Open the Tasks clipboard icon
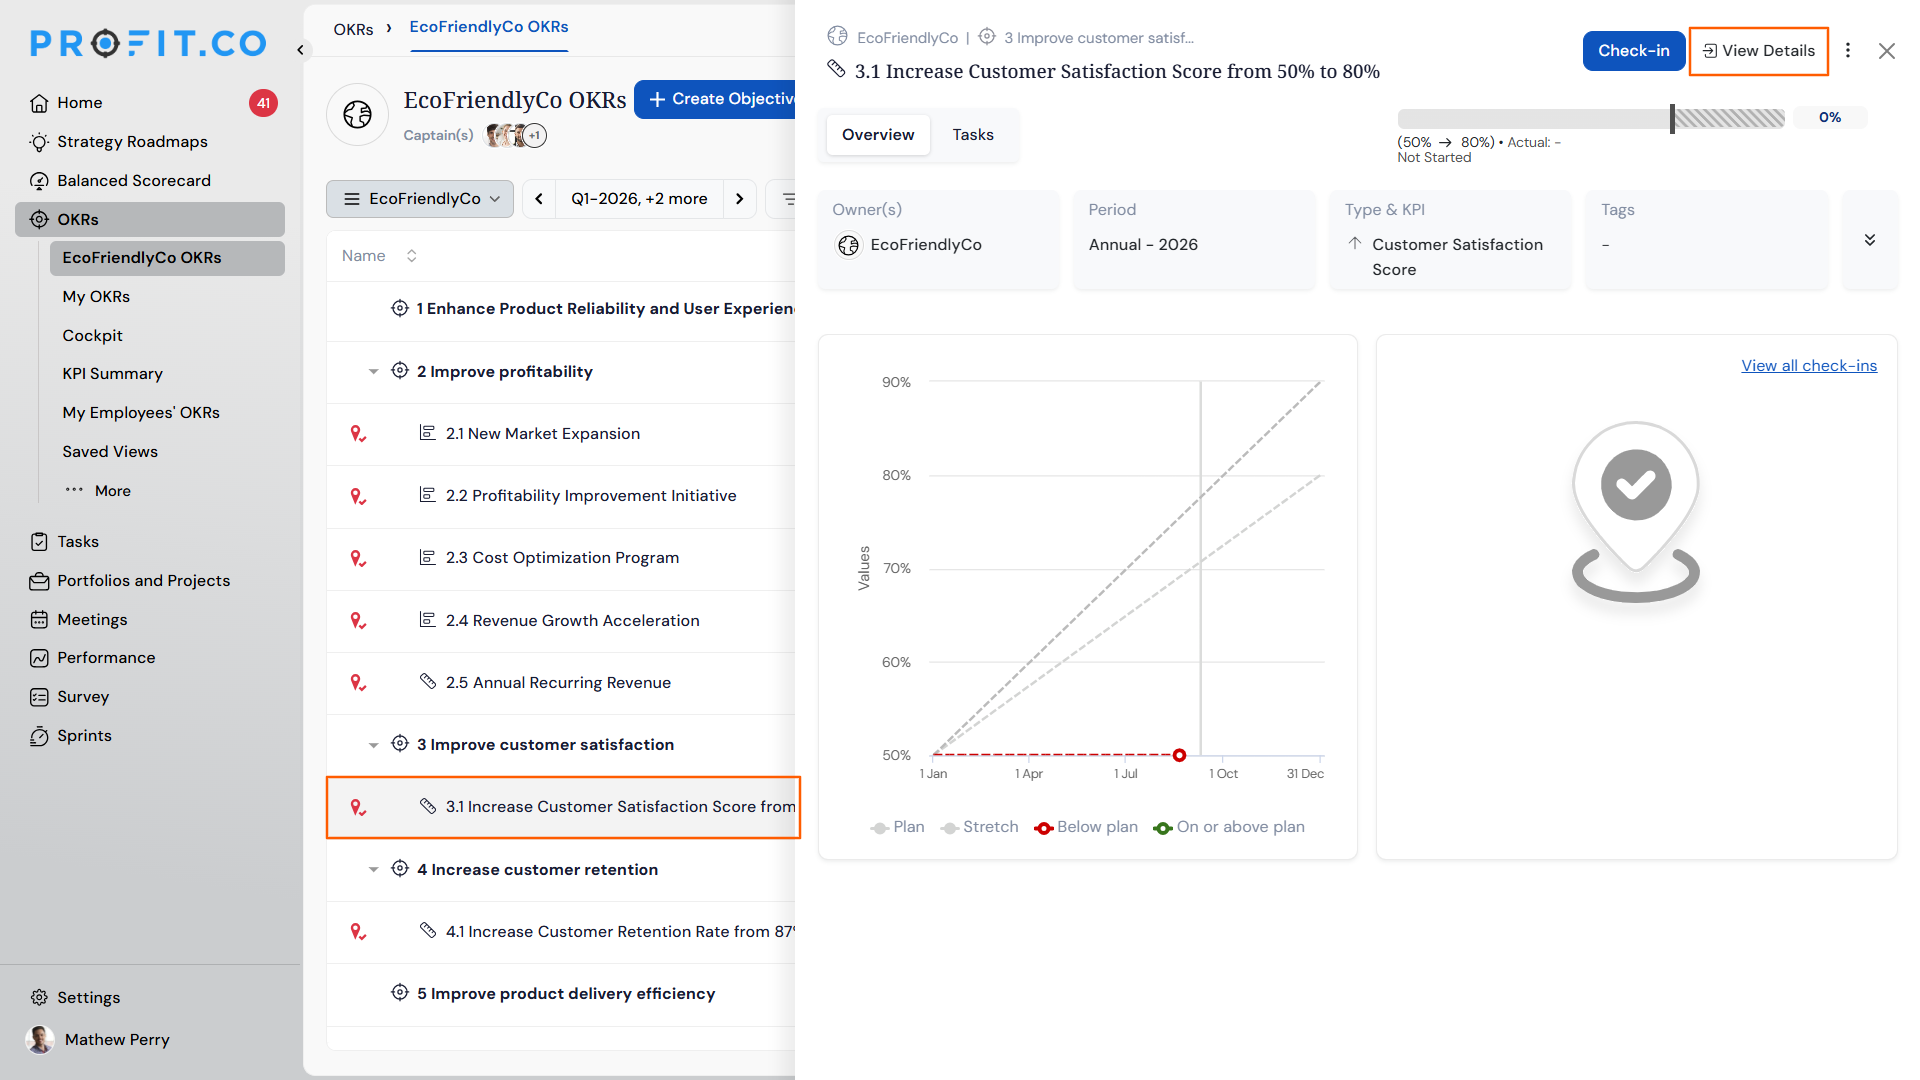The height and width of the screenshot is (1080, 1920). click(39, 542)
